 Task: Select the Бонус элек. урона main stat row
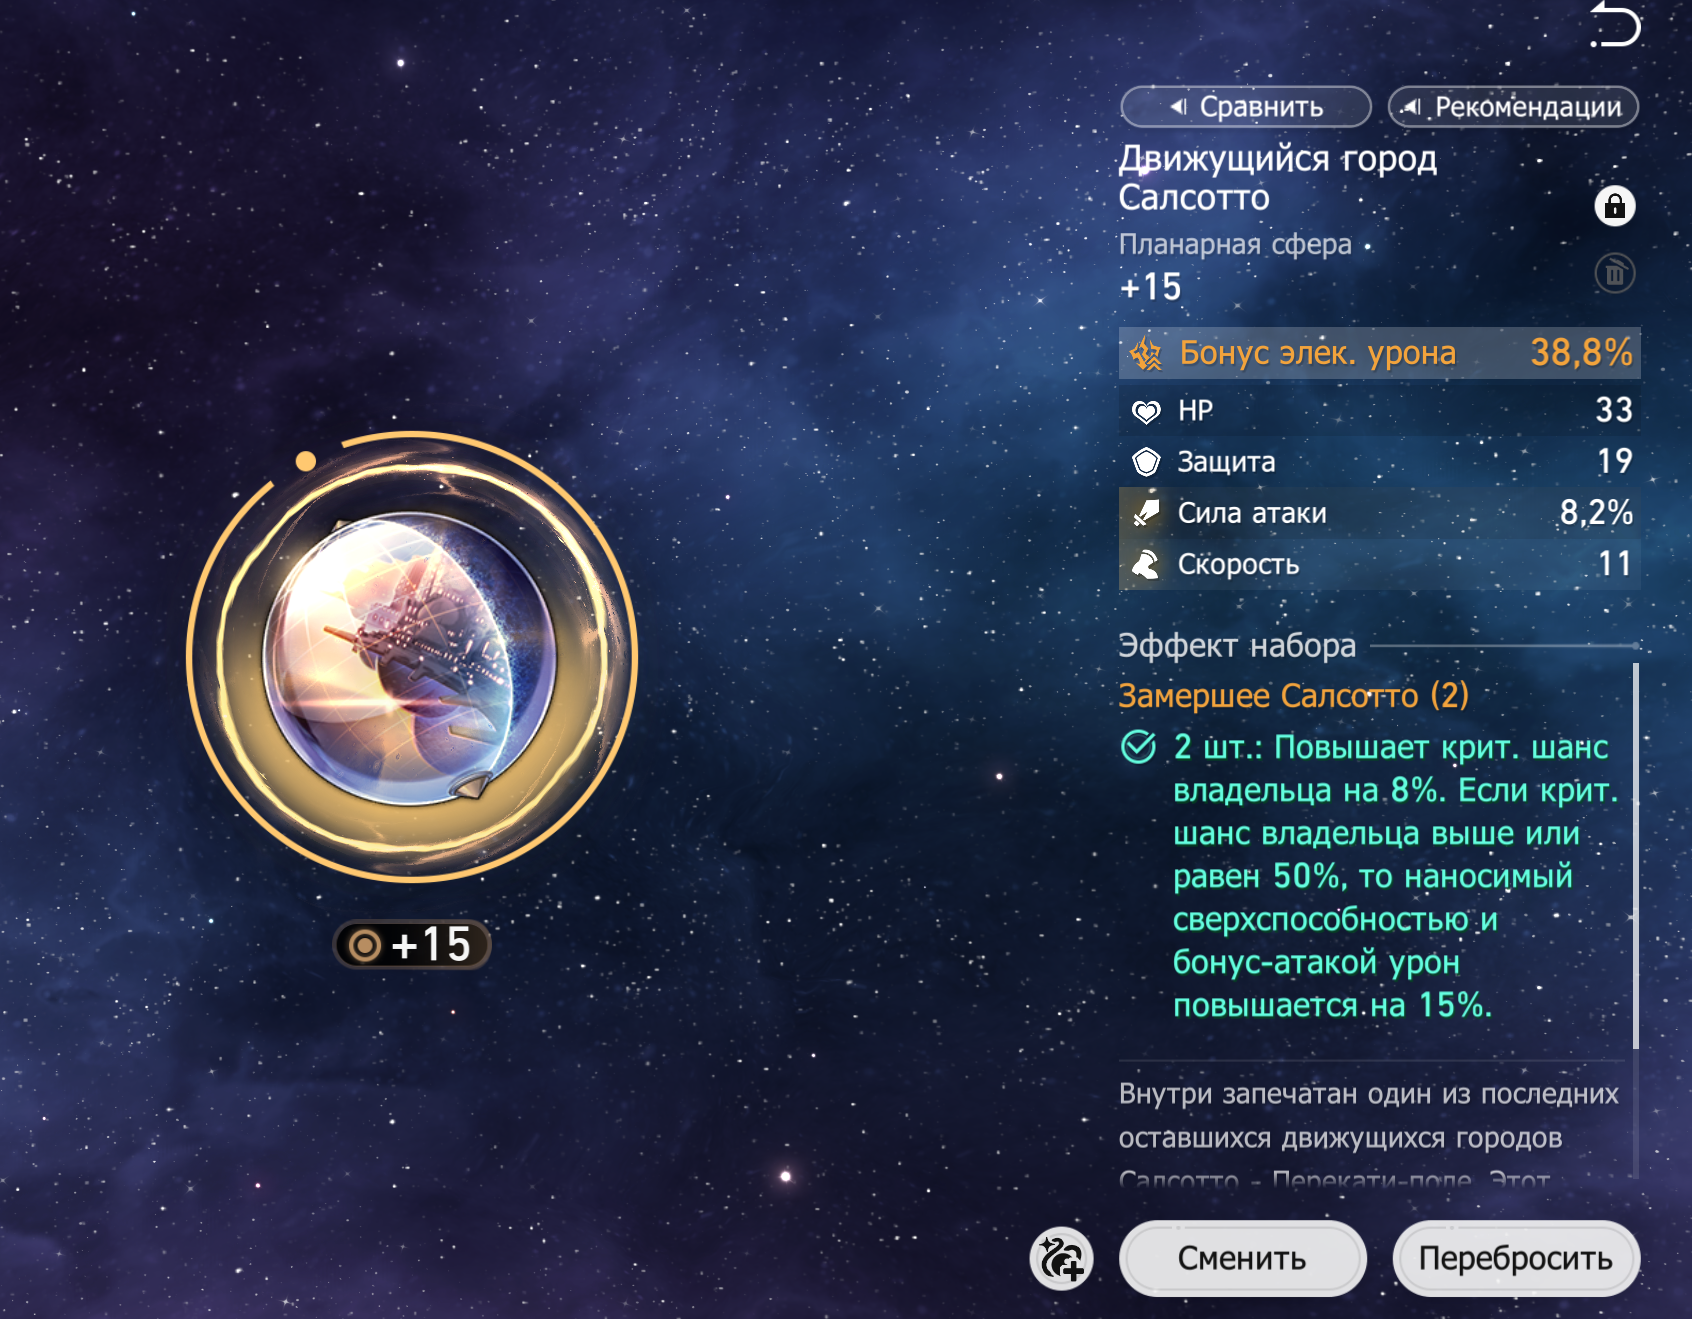tap(1380, 353)
